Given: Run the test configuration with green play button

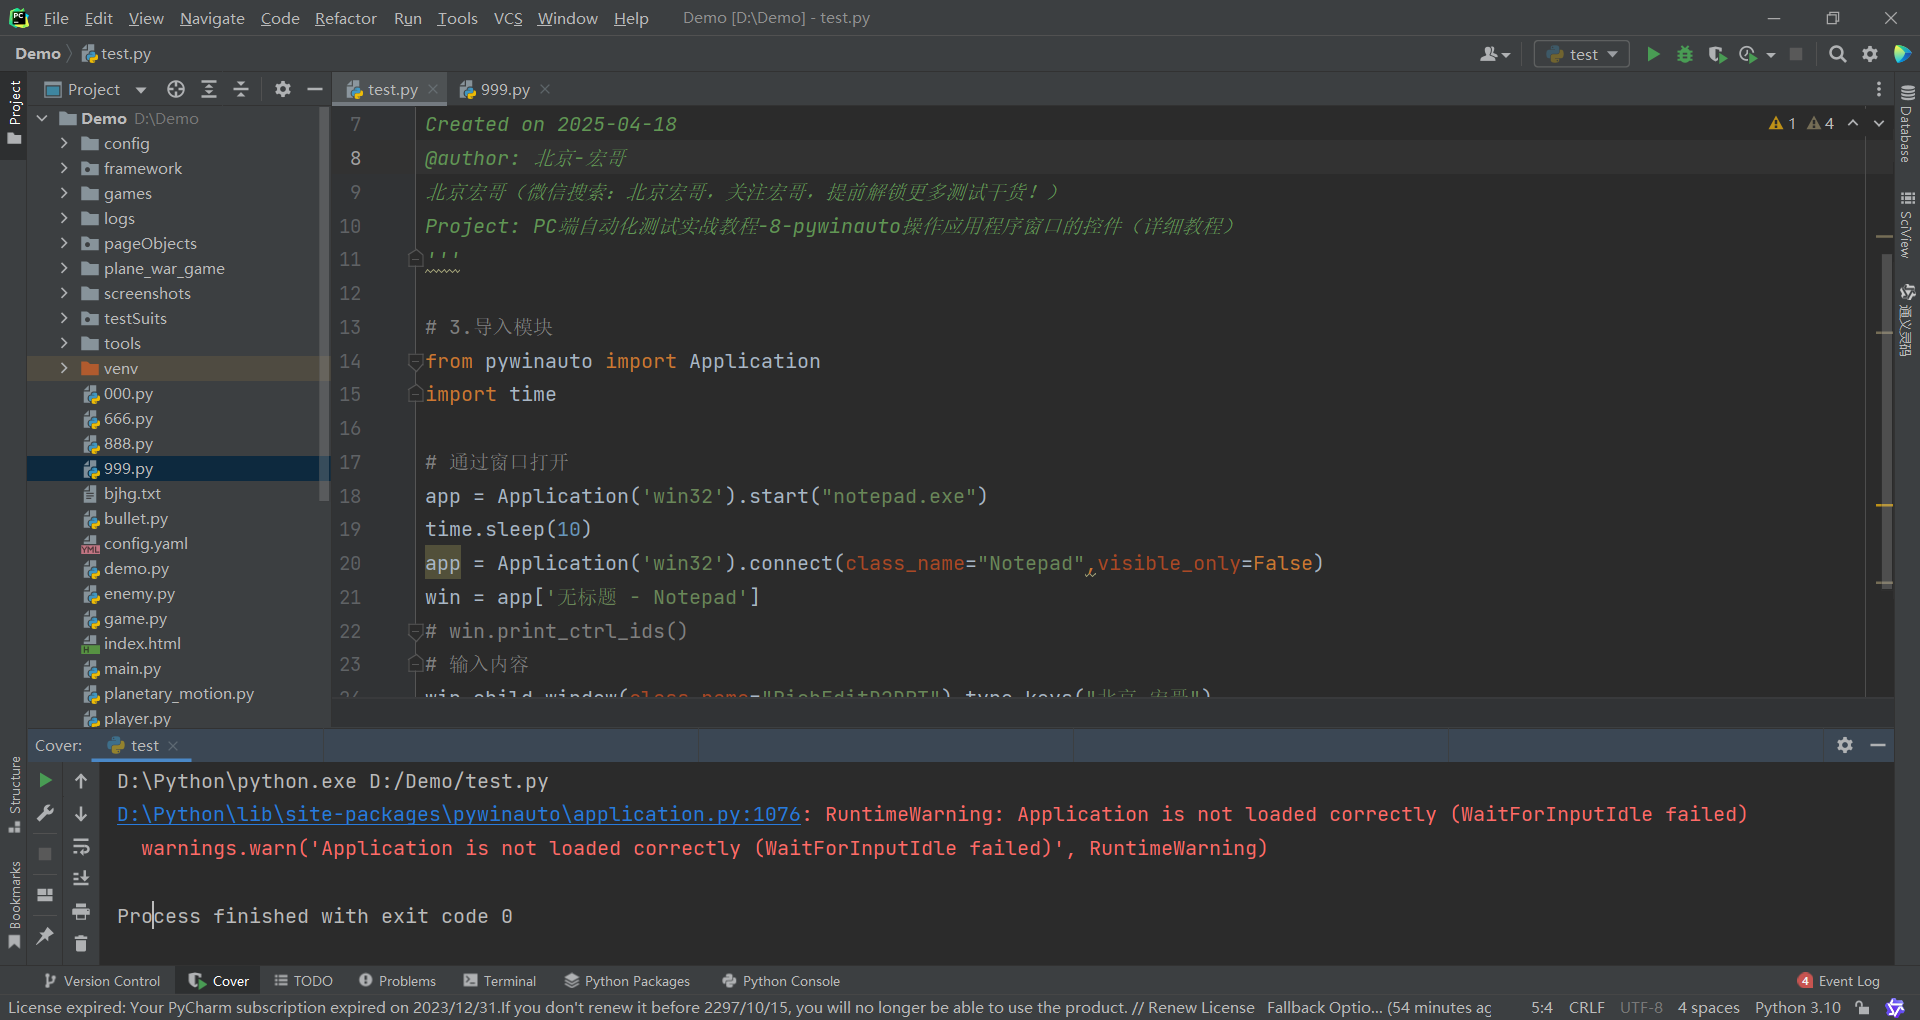Looking at the screenshot, I should click(1653, 54).
